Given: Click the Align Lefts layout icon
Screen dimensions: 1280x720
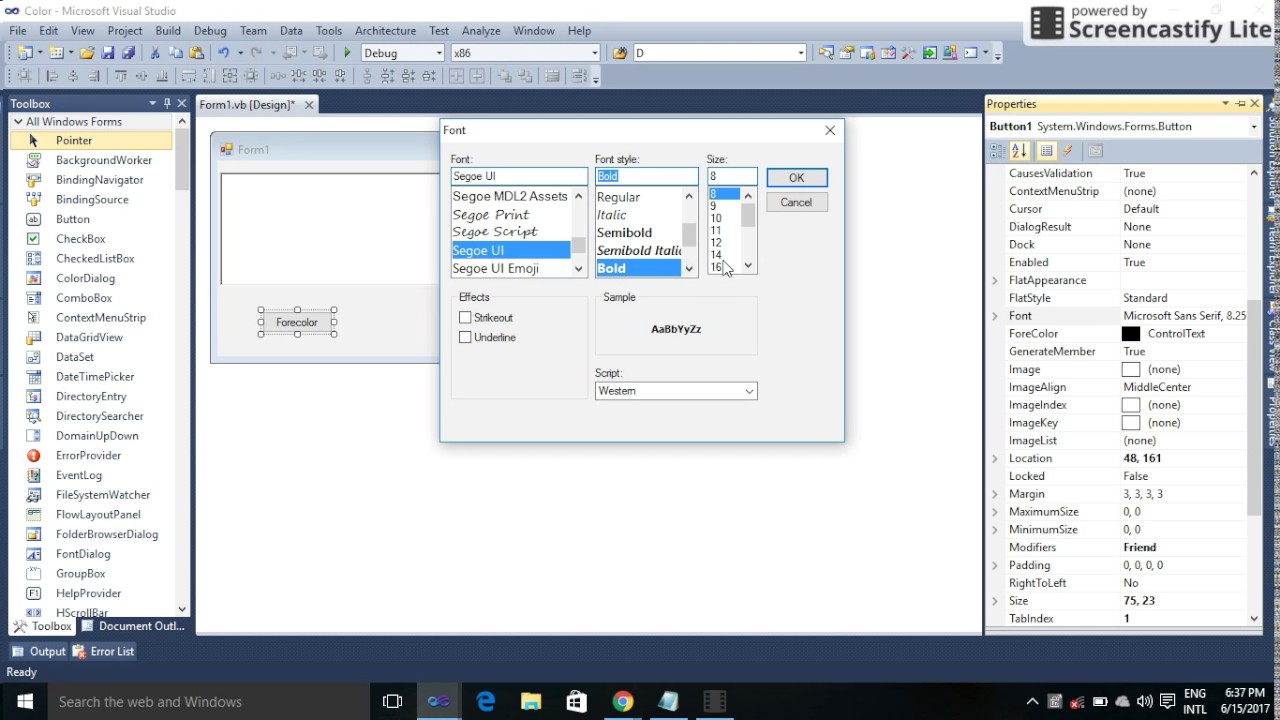Looking at the screenshot, I should (52, 76).
